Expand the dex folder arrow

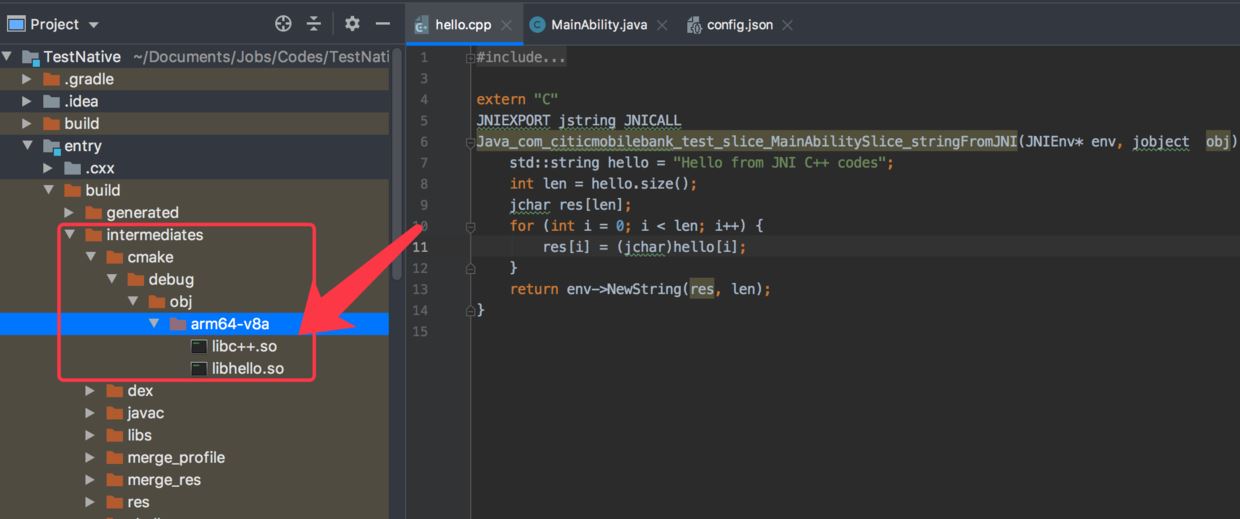click(91, 391)
